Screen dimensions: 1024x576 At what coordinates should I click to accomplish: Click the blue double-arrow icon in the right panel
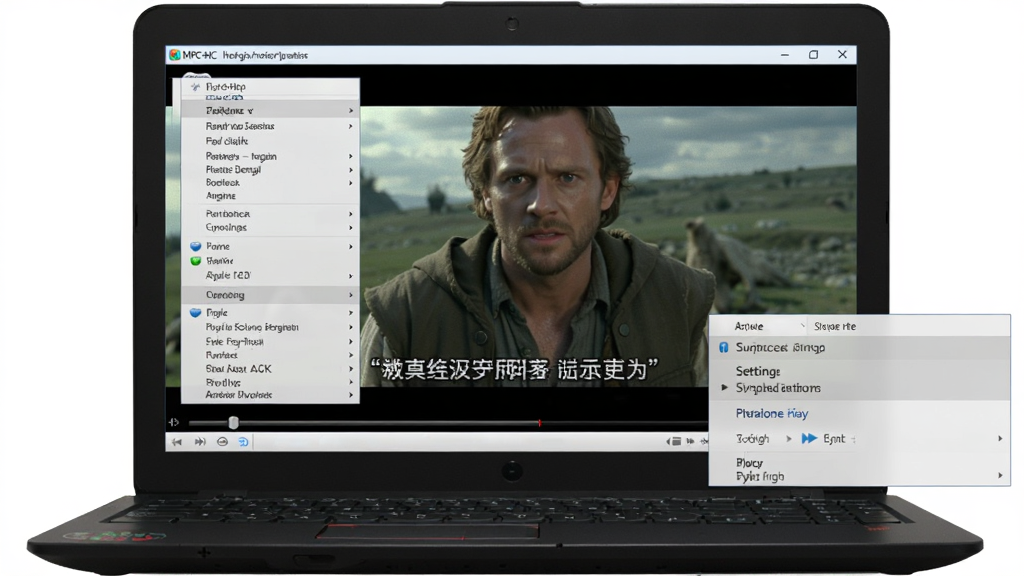click(809, 438)
